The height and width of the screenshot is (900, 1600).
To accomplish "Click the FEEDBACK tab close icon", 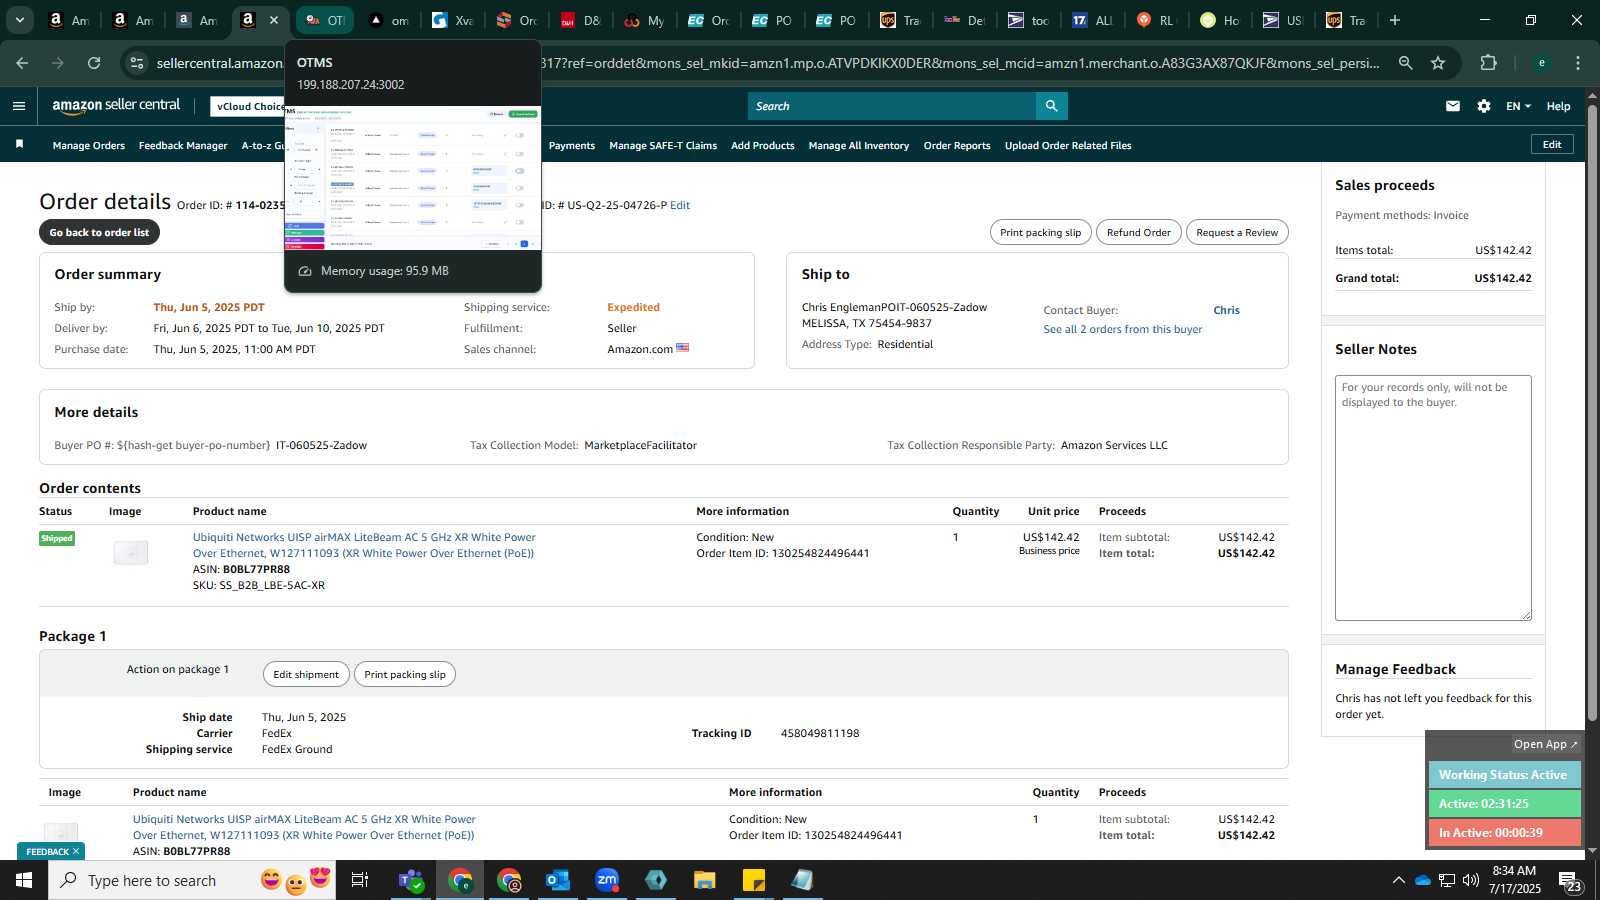I will tap(76, 851).
